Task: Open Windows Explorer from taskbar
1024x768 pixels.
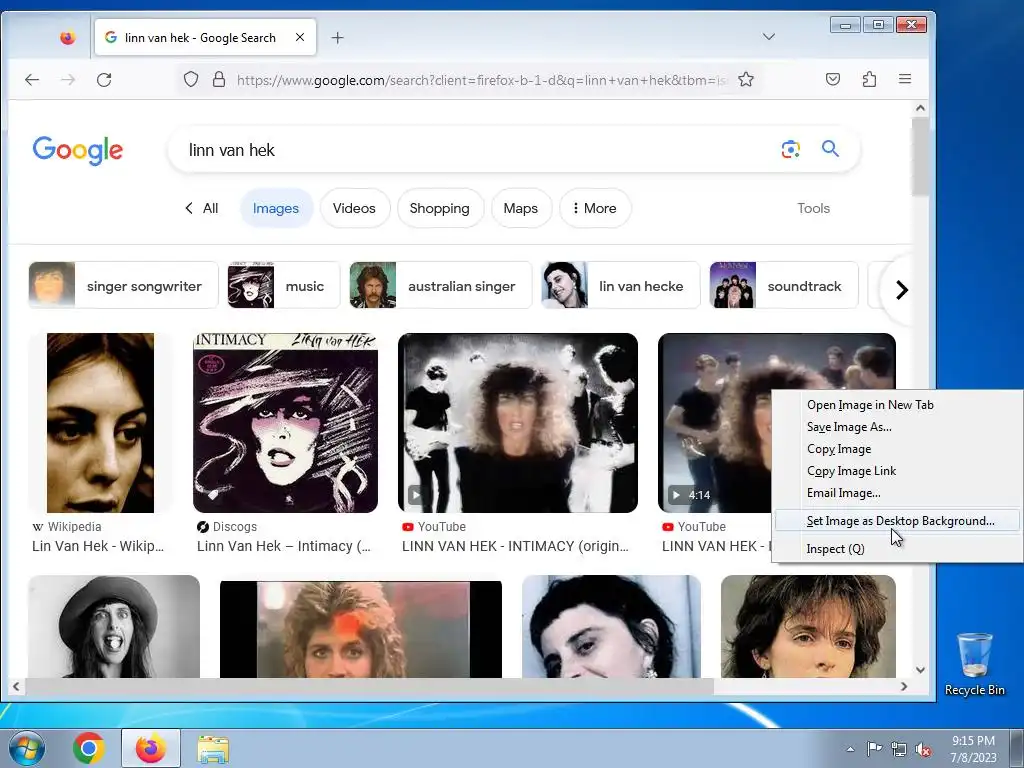Action: coord(213,749)
